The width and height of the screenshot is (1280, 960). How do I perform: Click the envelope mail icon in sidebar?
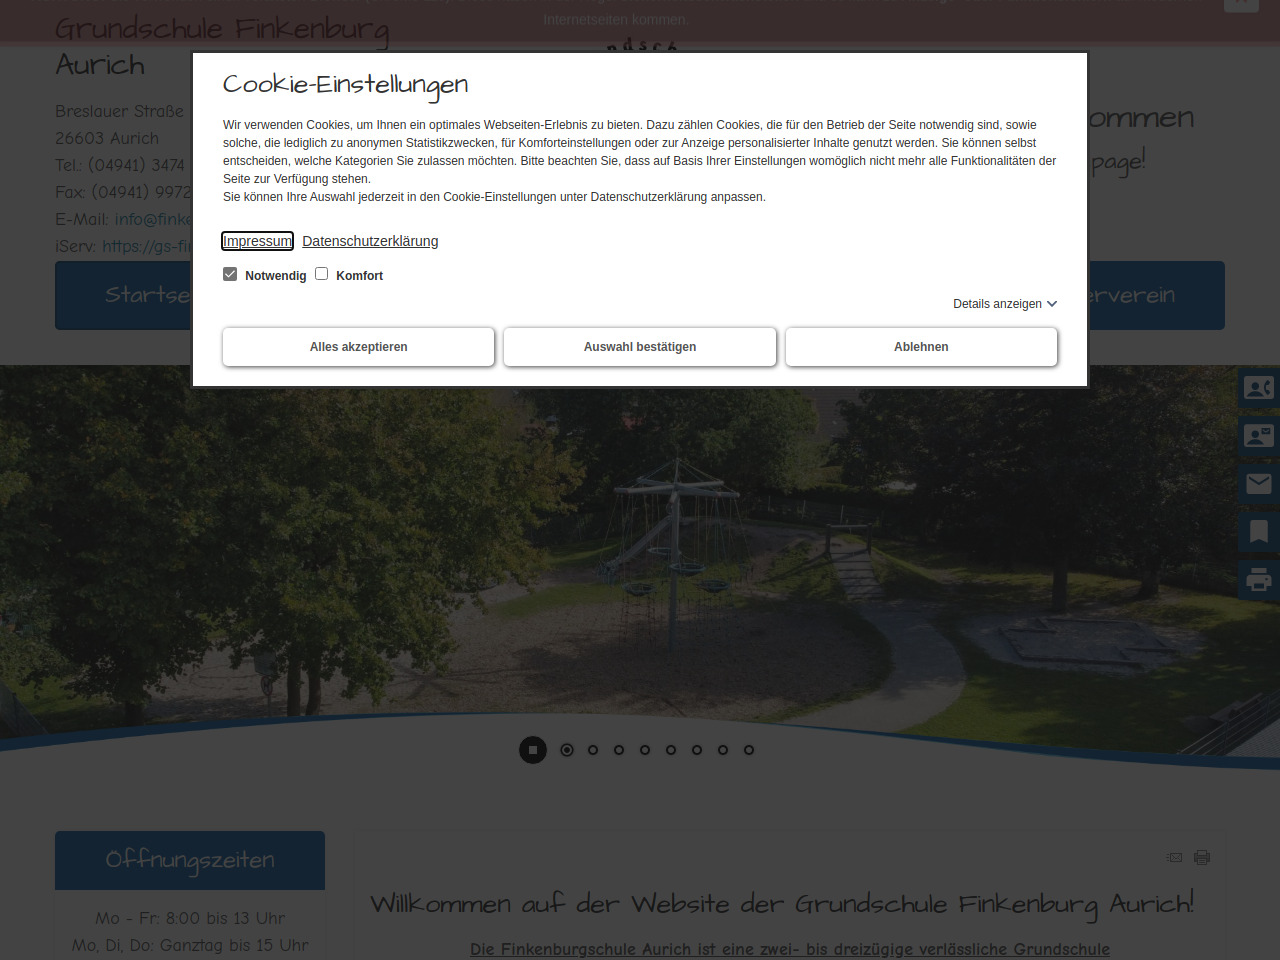[x=1258, y=484]
